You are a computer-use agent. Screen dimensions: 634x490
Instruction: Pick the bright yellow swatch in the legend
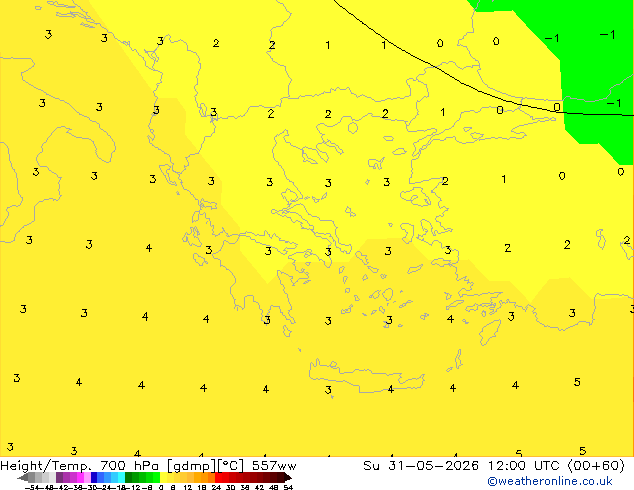pyautogui.click(x=163, y=478)
